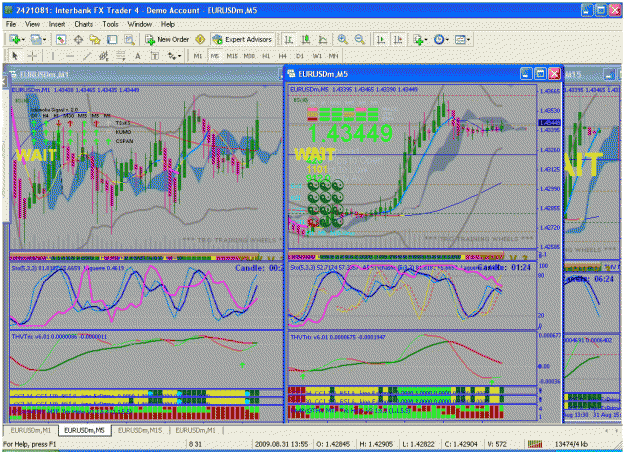Switch timeframe to MN
Viewport: 625px width, 452px height.
point(333,56)
